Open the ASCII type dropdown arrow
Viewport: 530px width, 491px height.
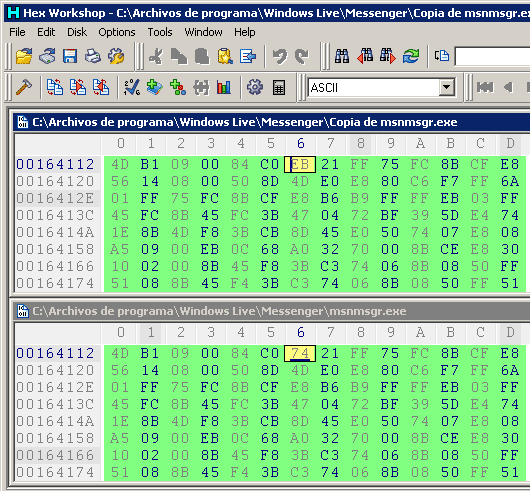click(x=447, y=88)
